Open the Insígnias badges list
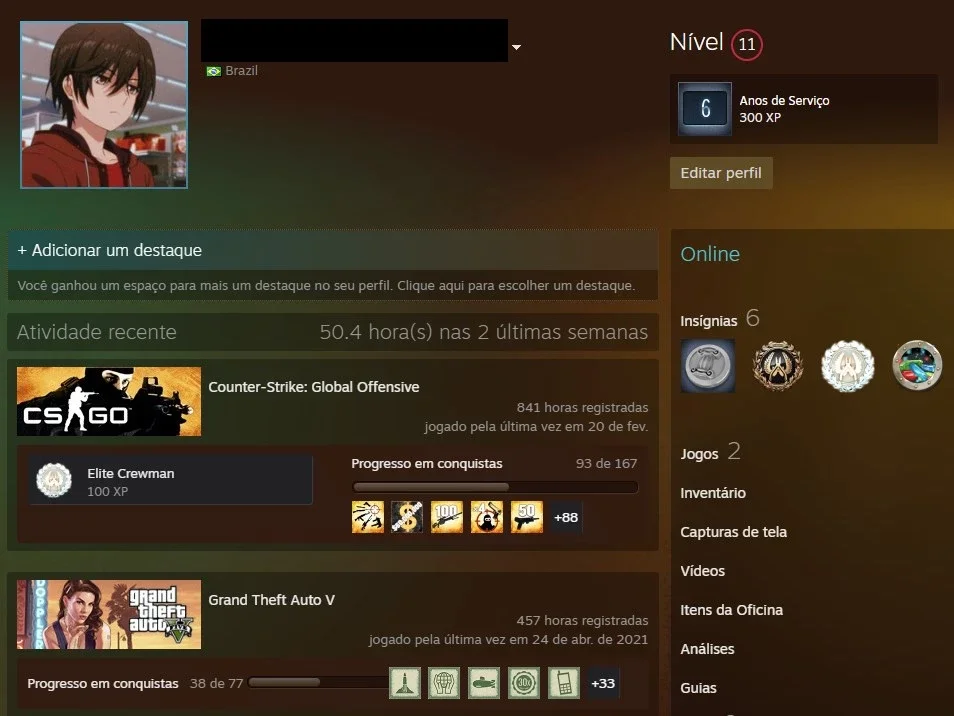Screen dimensions: 954x716 point(708,321)
